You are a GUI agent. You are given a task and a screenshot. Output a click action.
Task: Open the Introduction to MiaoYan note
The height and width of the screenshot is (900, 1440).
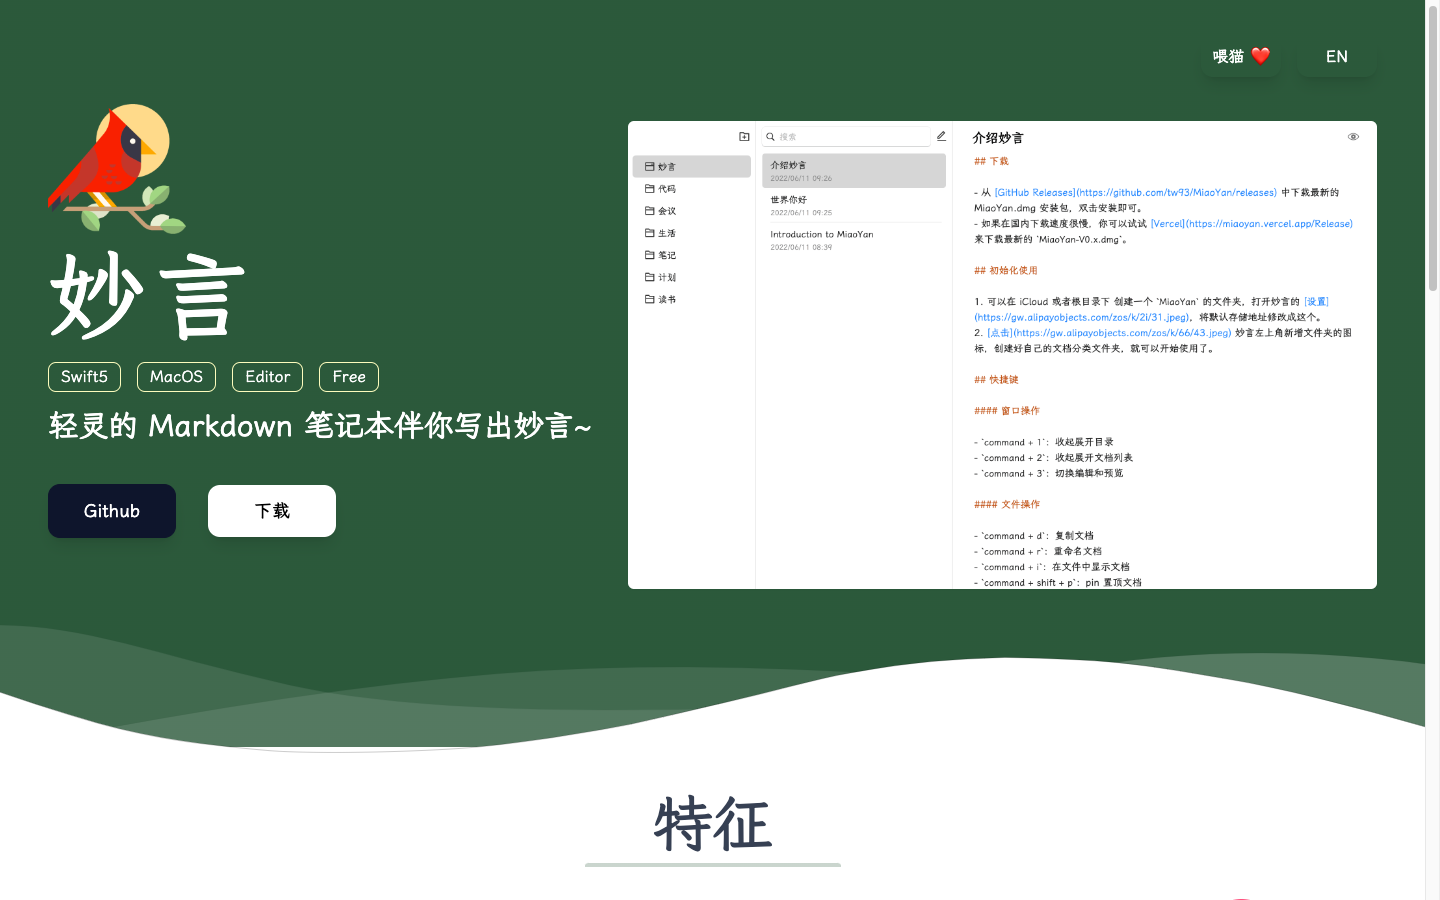[x=853, y=240]
